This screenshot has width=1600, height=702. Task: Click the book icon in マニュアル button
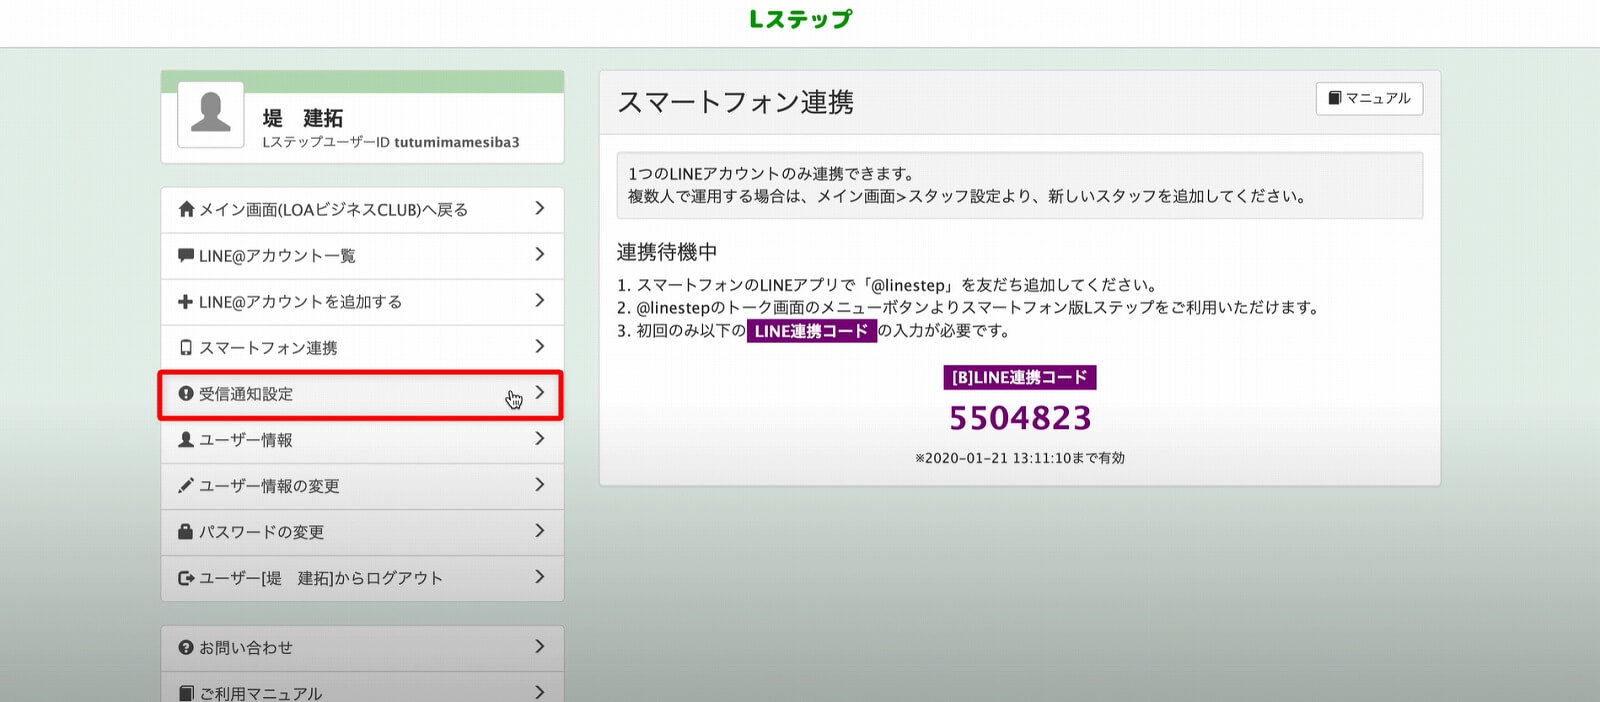1334,98
